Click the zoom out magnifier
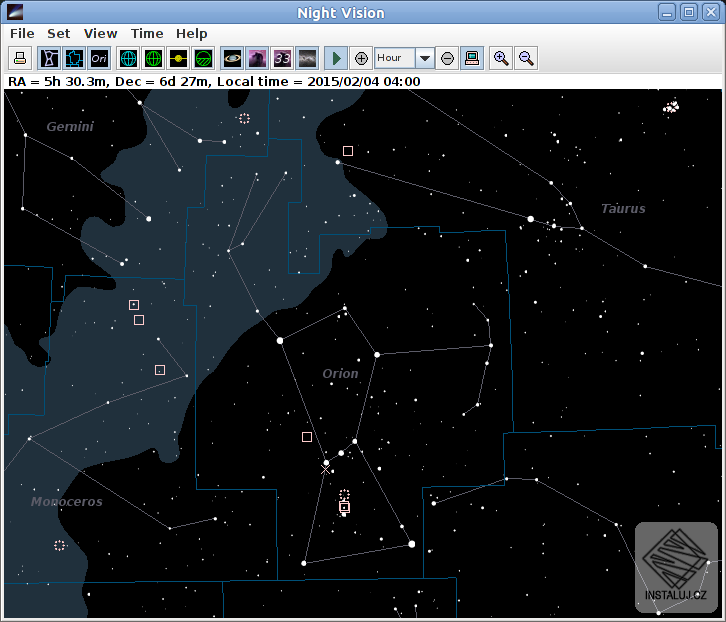This screenshot has width=726, height=622. 526,58
